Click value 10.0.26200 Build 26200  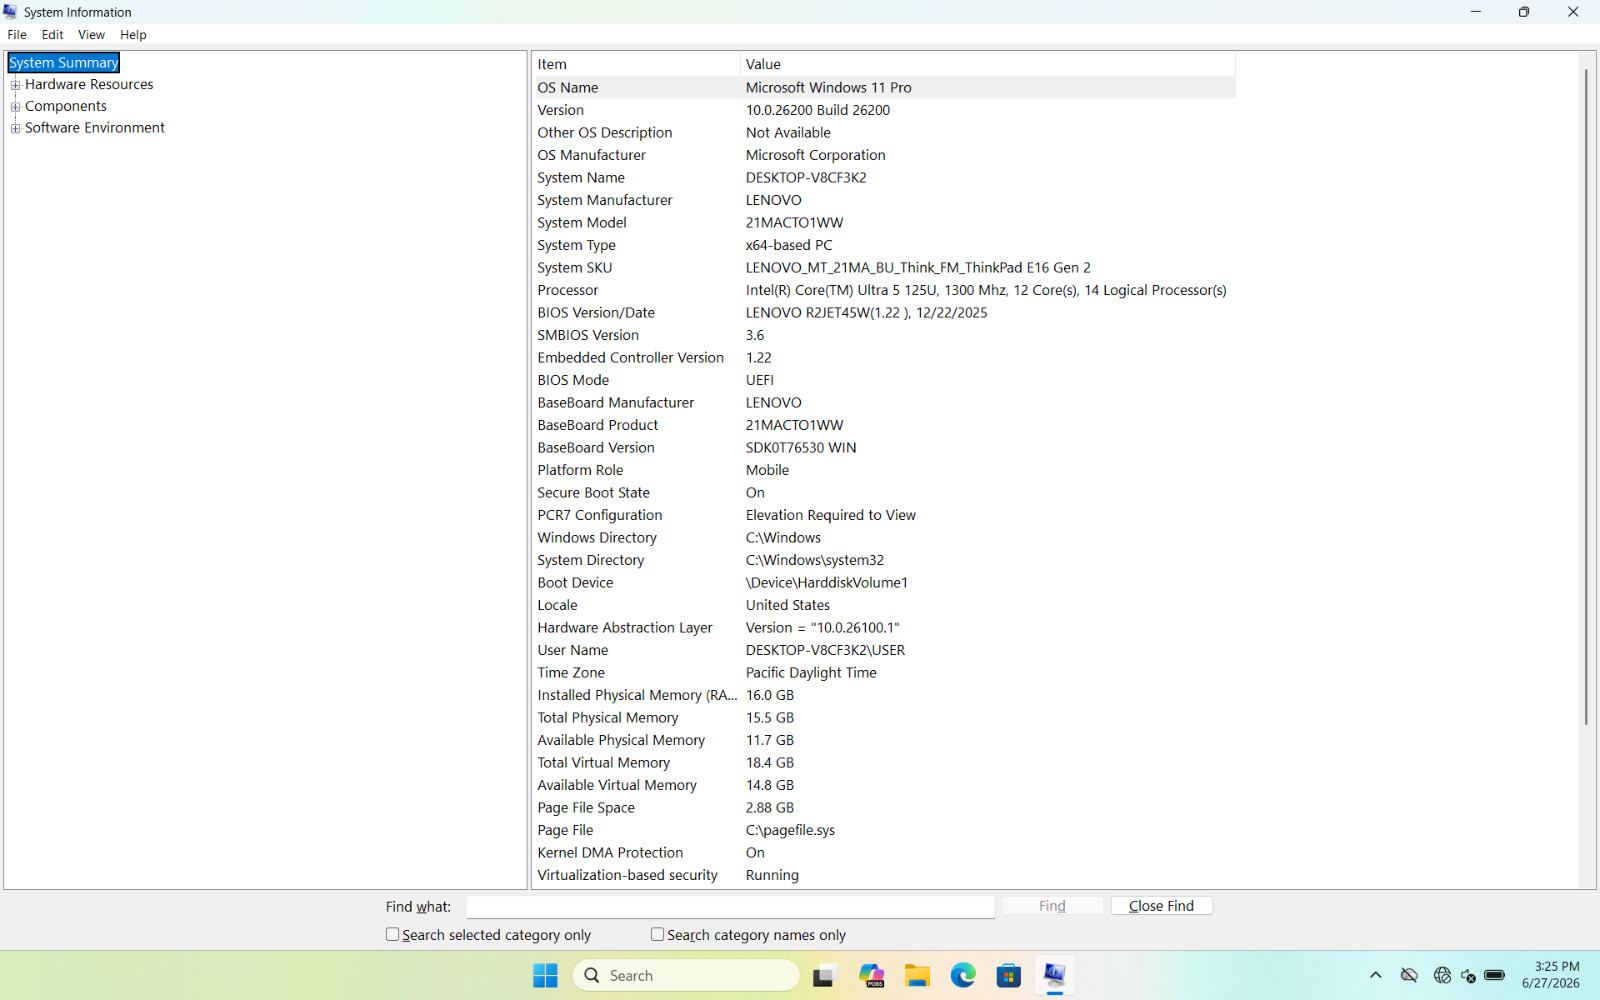coord(817,110)
